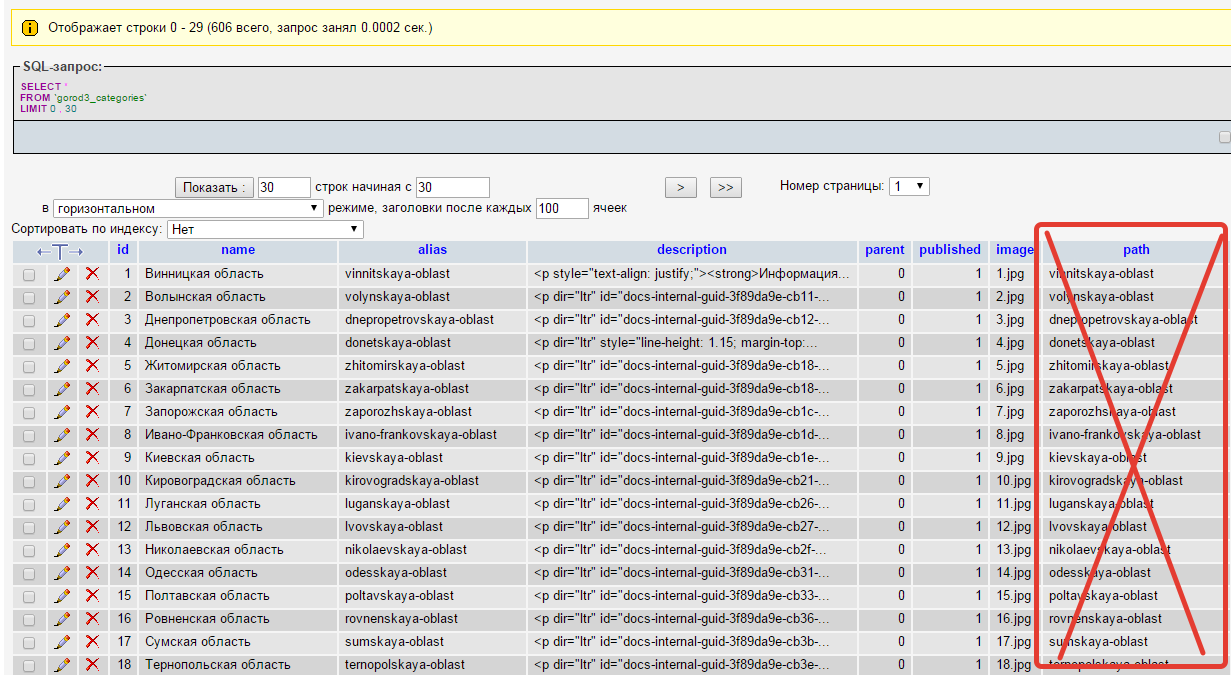1231x675 pixels.
Task: Delete the Киевская область row
Action: click(x=93, y=458)
